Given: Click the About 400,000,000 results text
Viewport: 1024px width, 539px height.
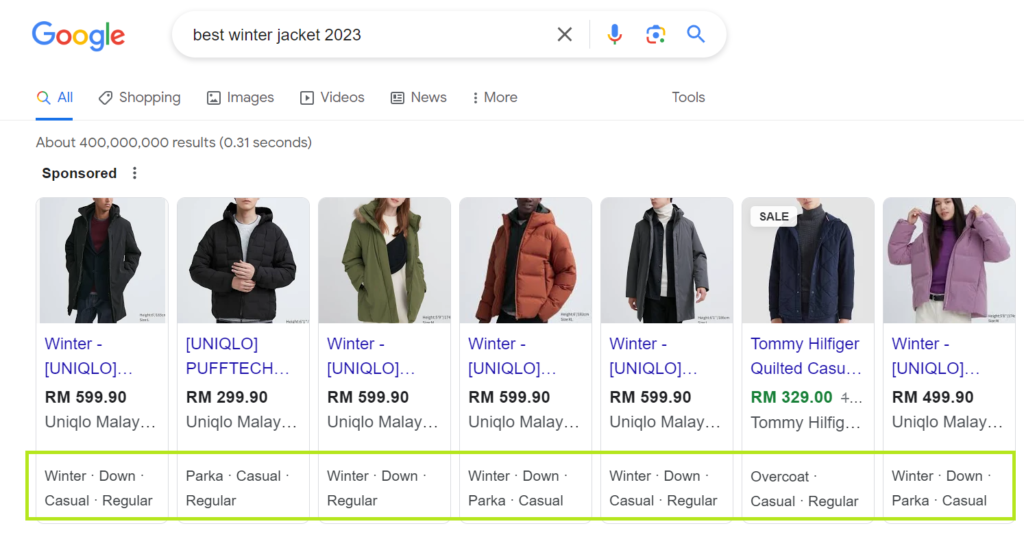Looking at the screenshot, I should [x=174, y=142].
